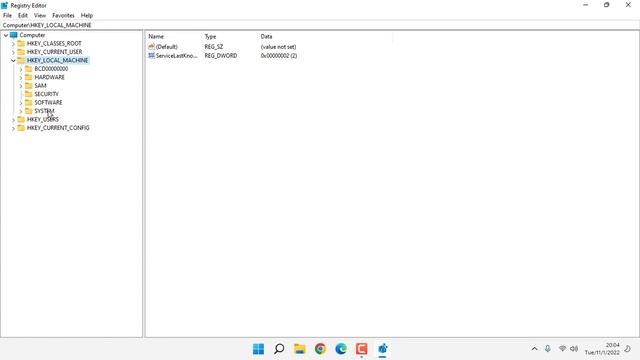Click the HARDWARE folder icon
Image resolution: width=640 pixels, height=360 pixels.
[x=29, y=77]
